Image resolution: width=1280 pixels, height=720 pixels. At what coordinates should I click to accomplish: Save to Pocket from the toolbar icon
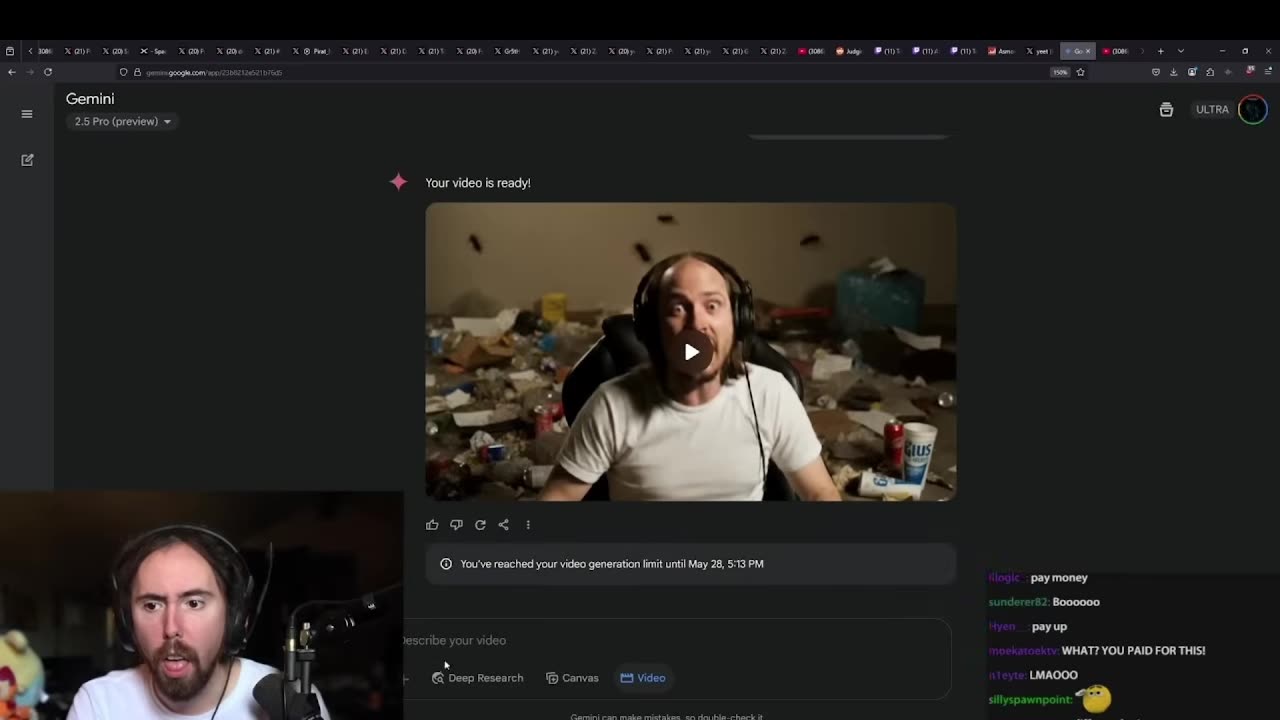click(1156, 72)
